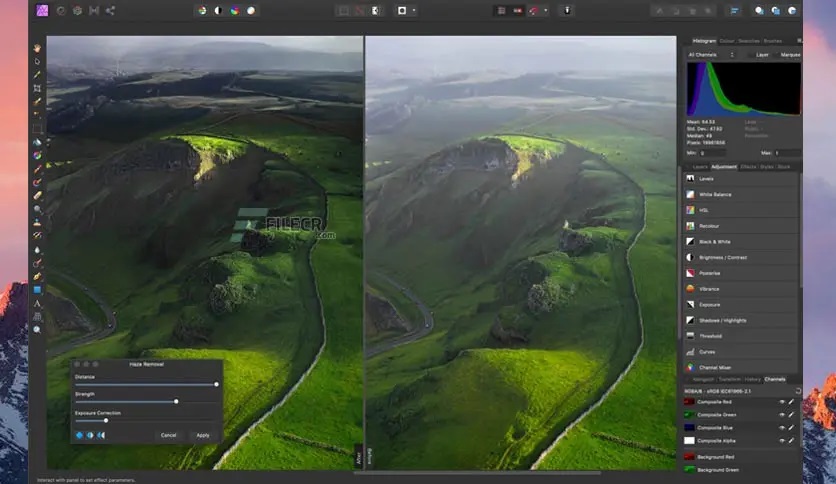
Task: Click the histogram Max input field
Action: click(x=787, y=153)
